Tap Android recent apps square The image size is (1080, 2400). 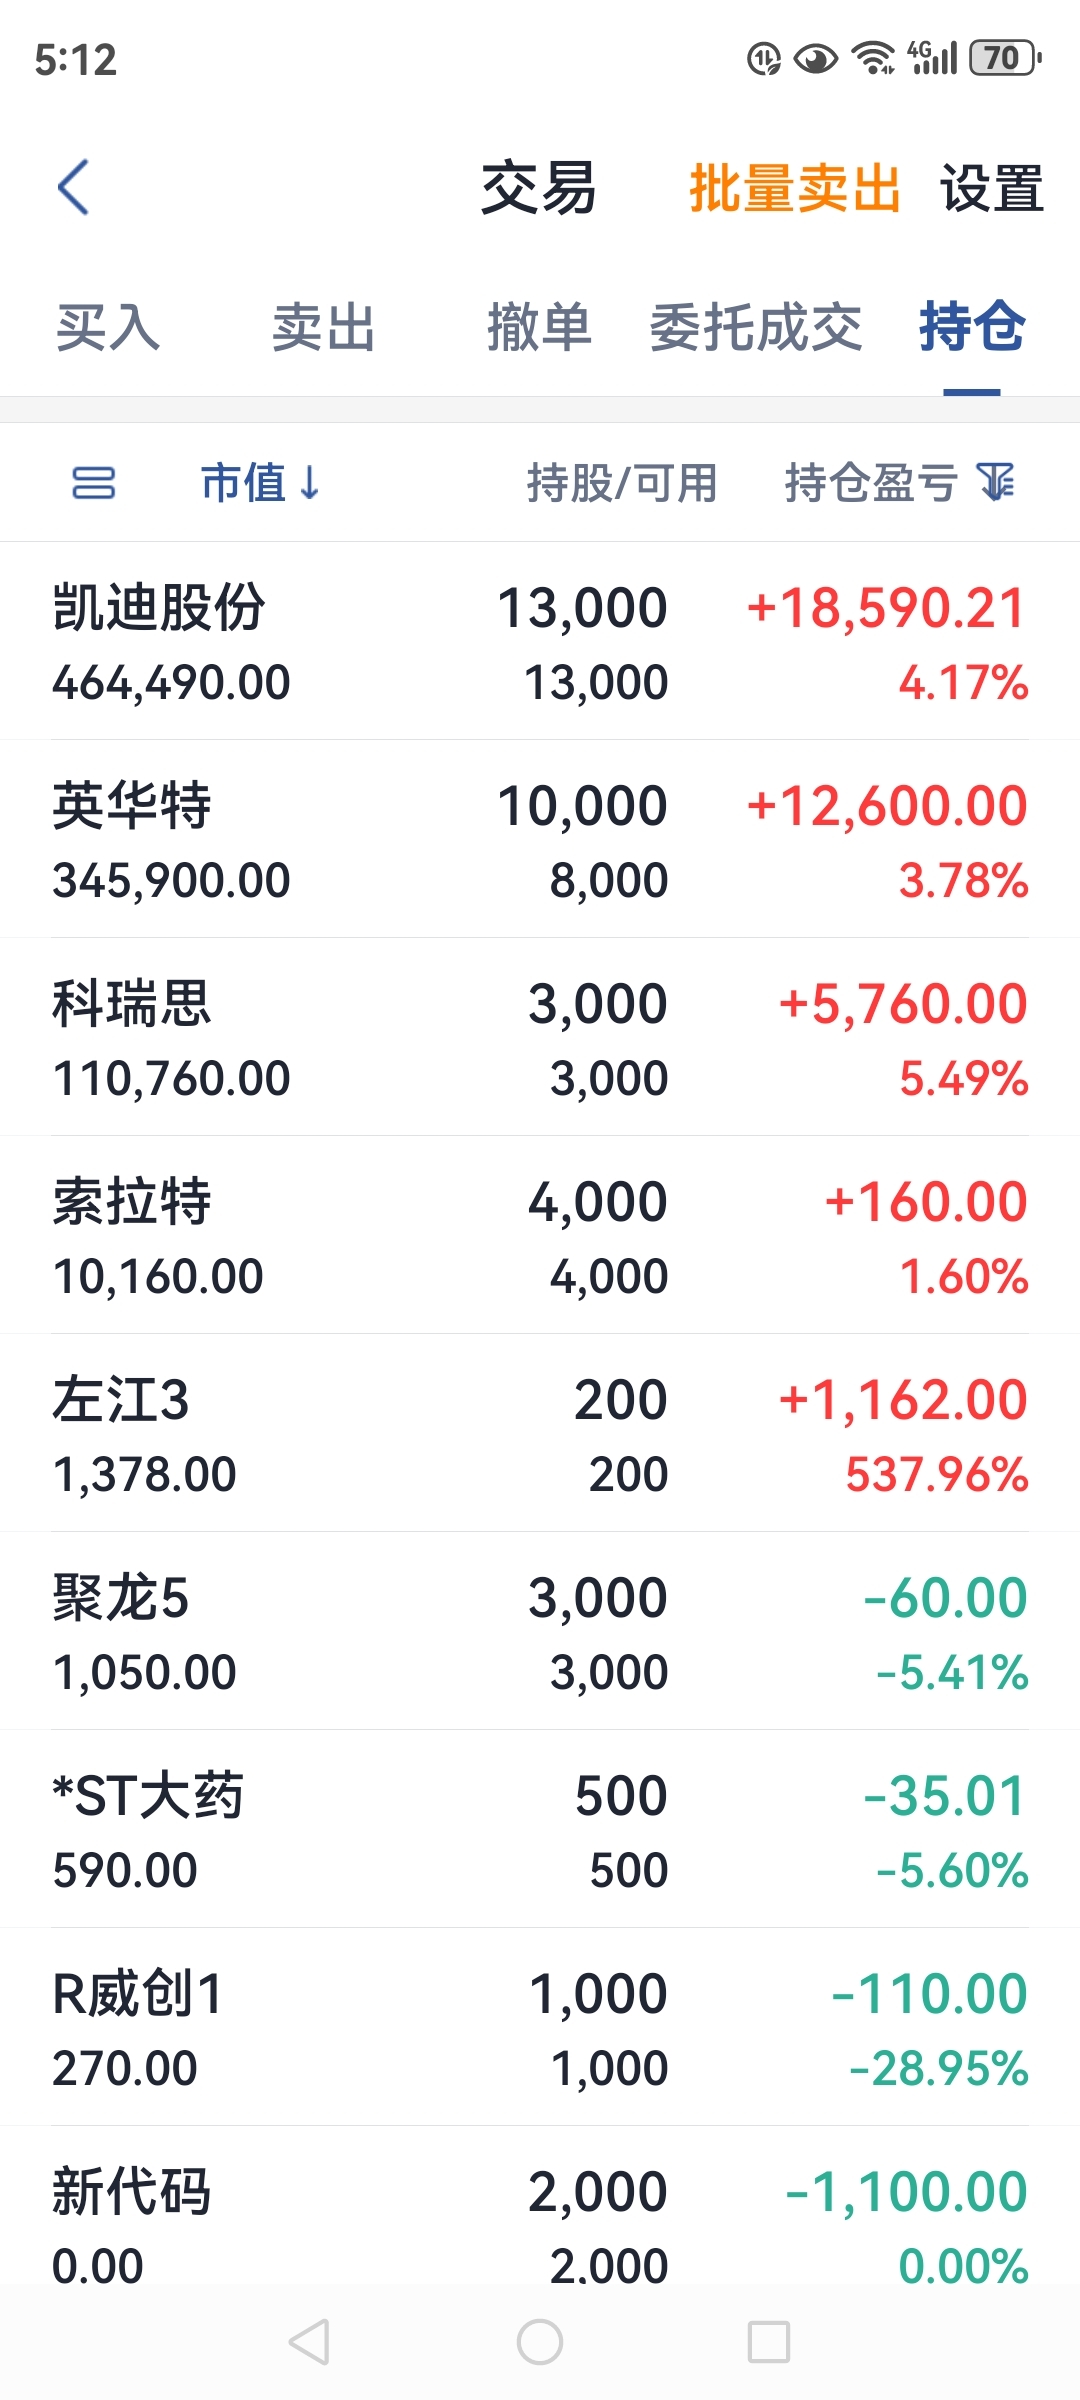769,2341
